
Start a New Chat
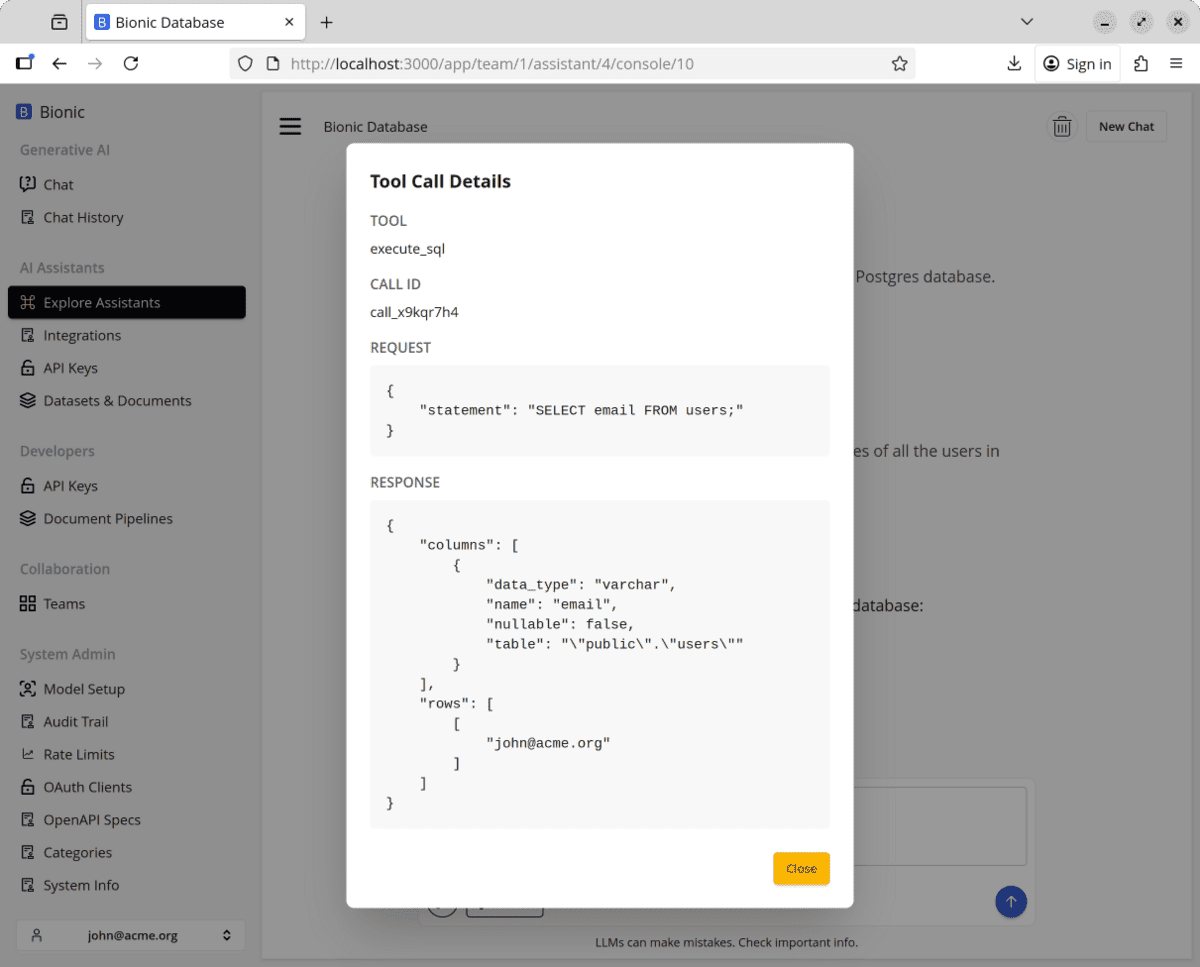tap(1126, 127)
